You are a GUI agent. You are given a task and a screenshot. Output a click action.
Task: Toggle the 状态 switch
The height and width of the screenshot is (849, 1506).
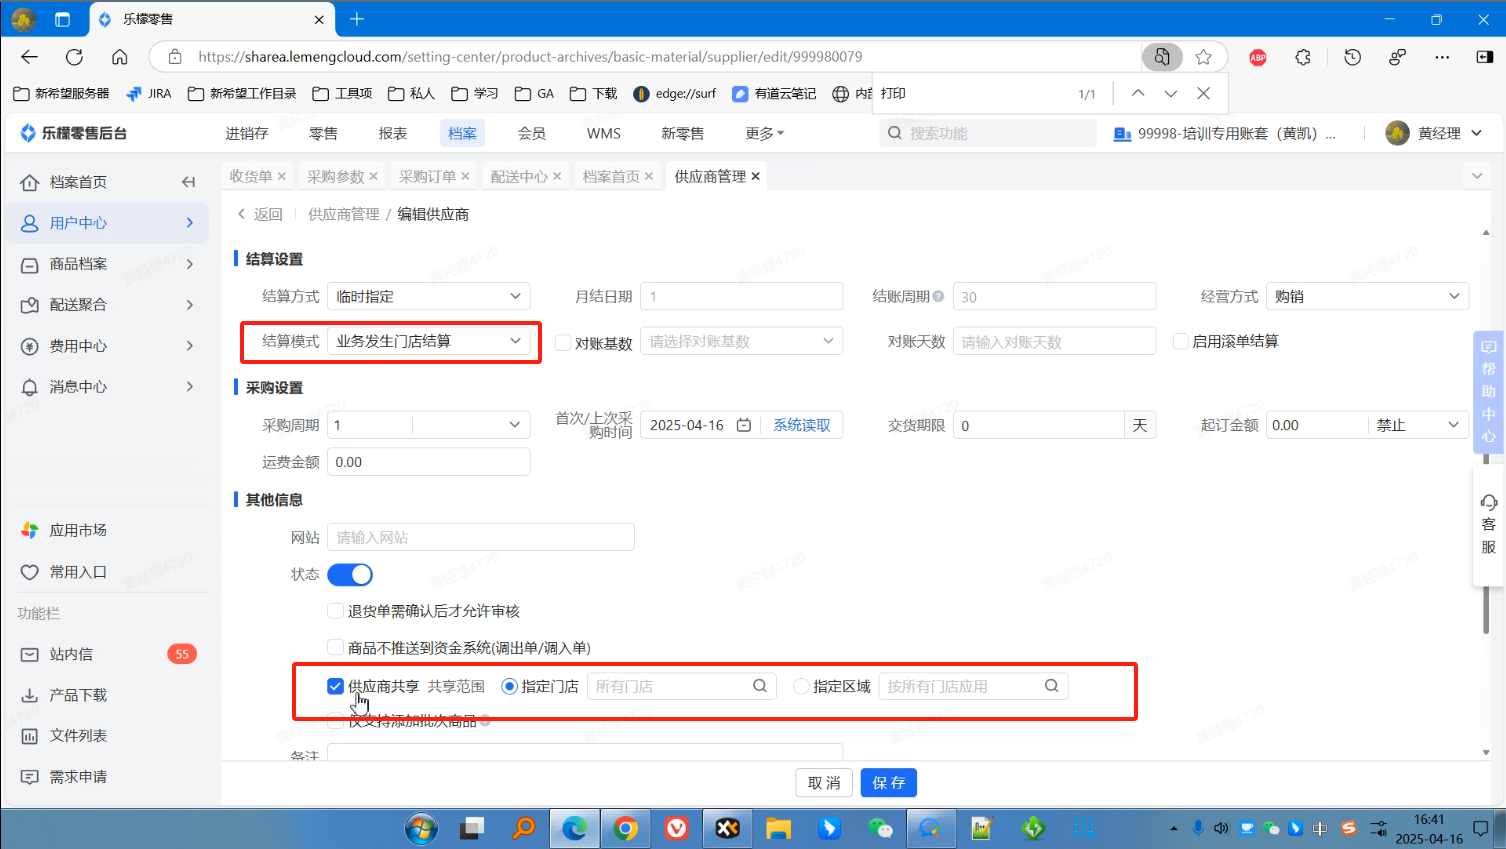[350, 575]
